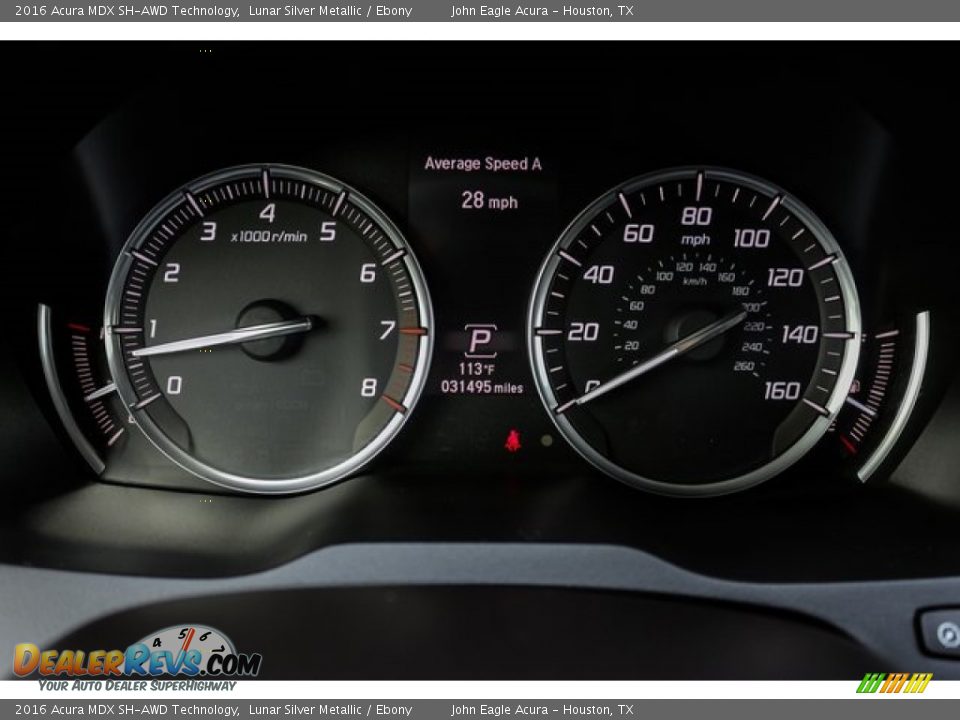Viewport: 960px width, 720px height.
Task: Click the dim amber indicator beside seatbelt light
Action: click(546, 440)
